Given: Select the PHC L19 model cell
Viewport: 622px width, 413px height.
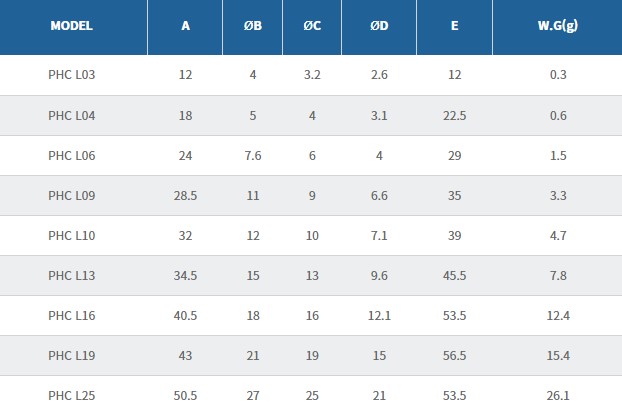Looking at the screenshot, I should point(72,356).
